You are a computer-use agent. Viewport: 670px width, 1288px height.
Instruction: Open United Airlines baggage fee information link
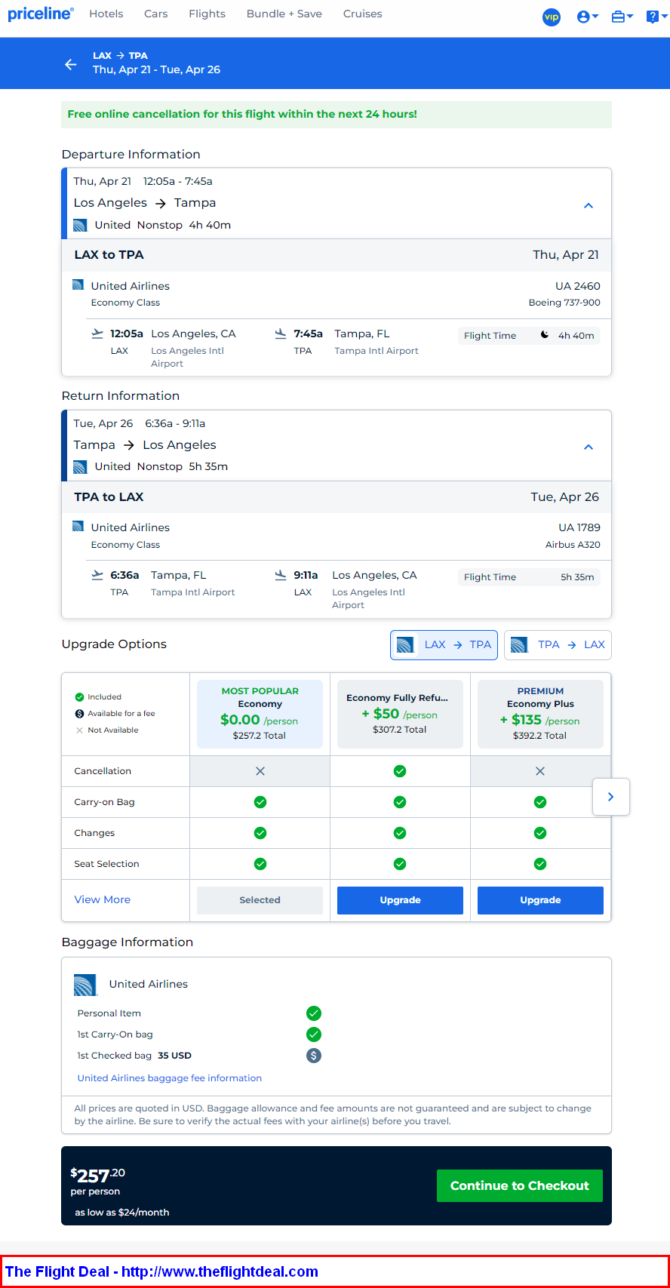click(169, 1078)
